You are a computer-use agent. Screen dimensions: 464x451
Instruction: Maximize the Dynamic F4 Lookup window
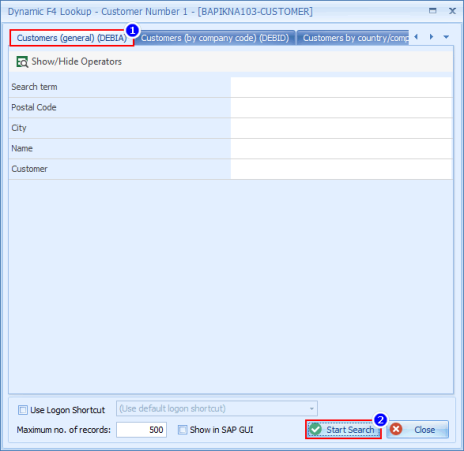tap(433, 11)
